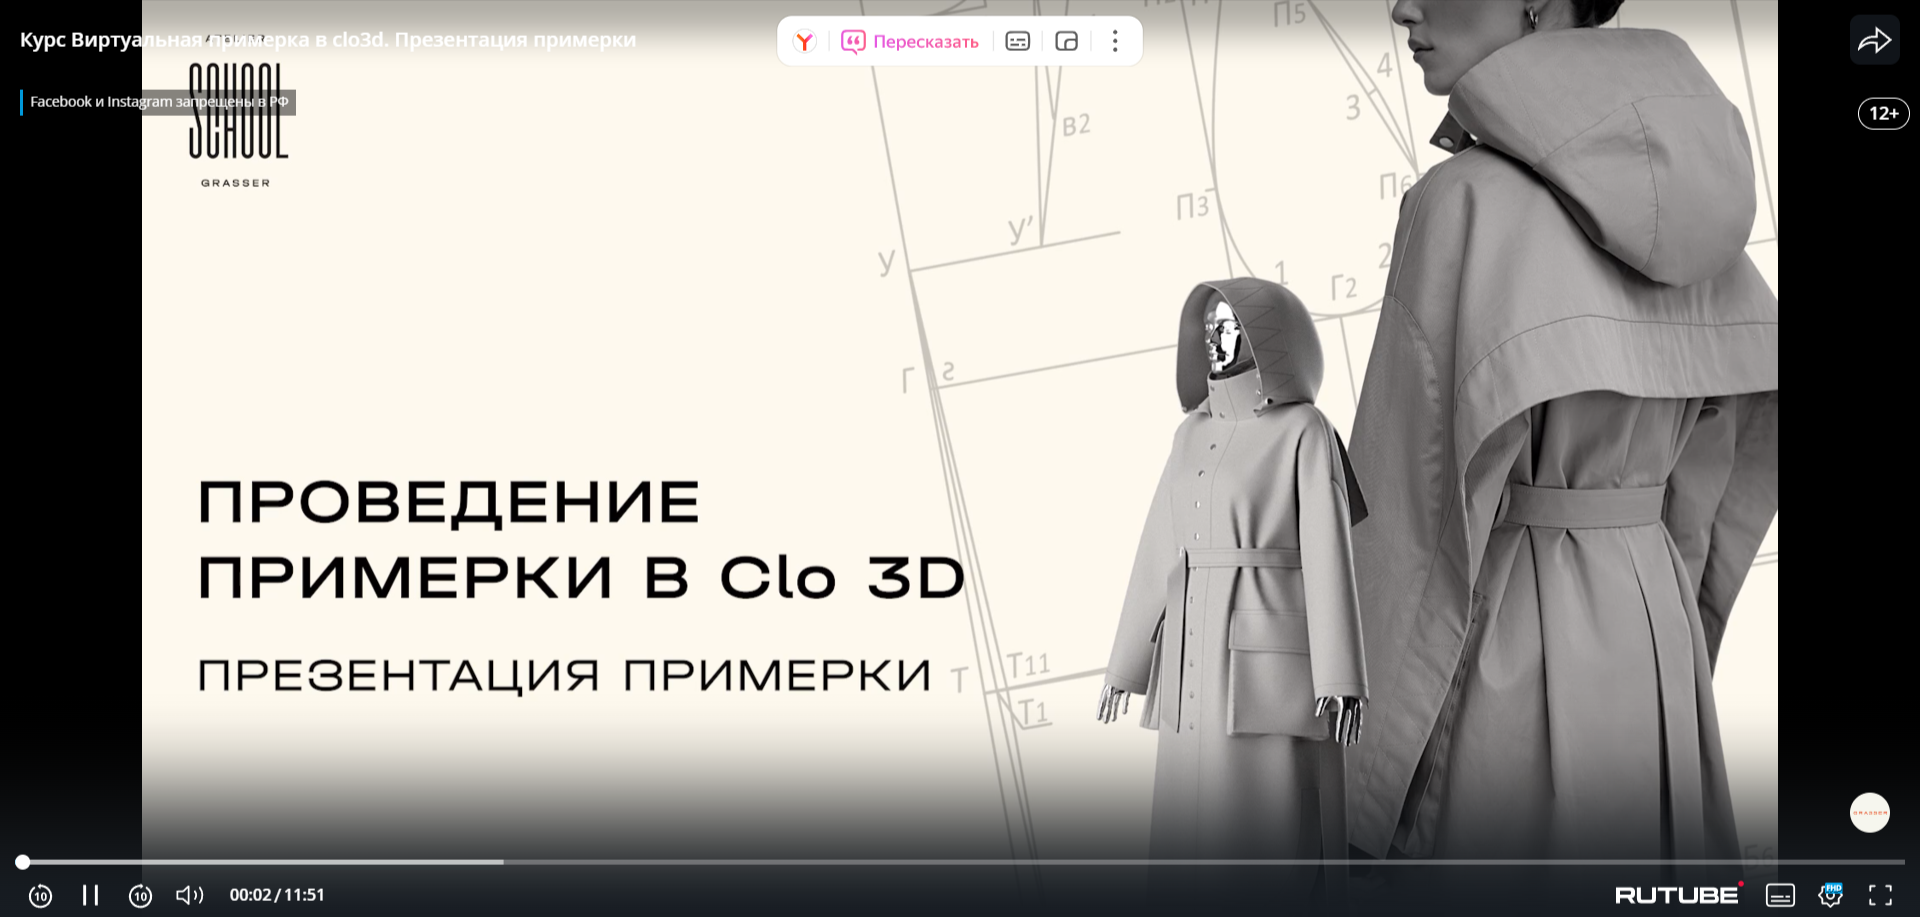
Task: Enter fullscreen mode
Action: click(x=1880, y=895)
